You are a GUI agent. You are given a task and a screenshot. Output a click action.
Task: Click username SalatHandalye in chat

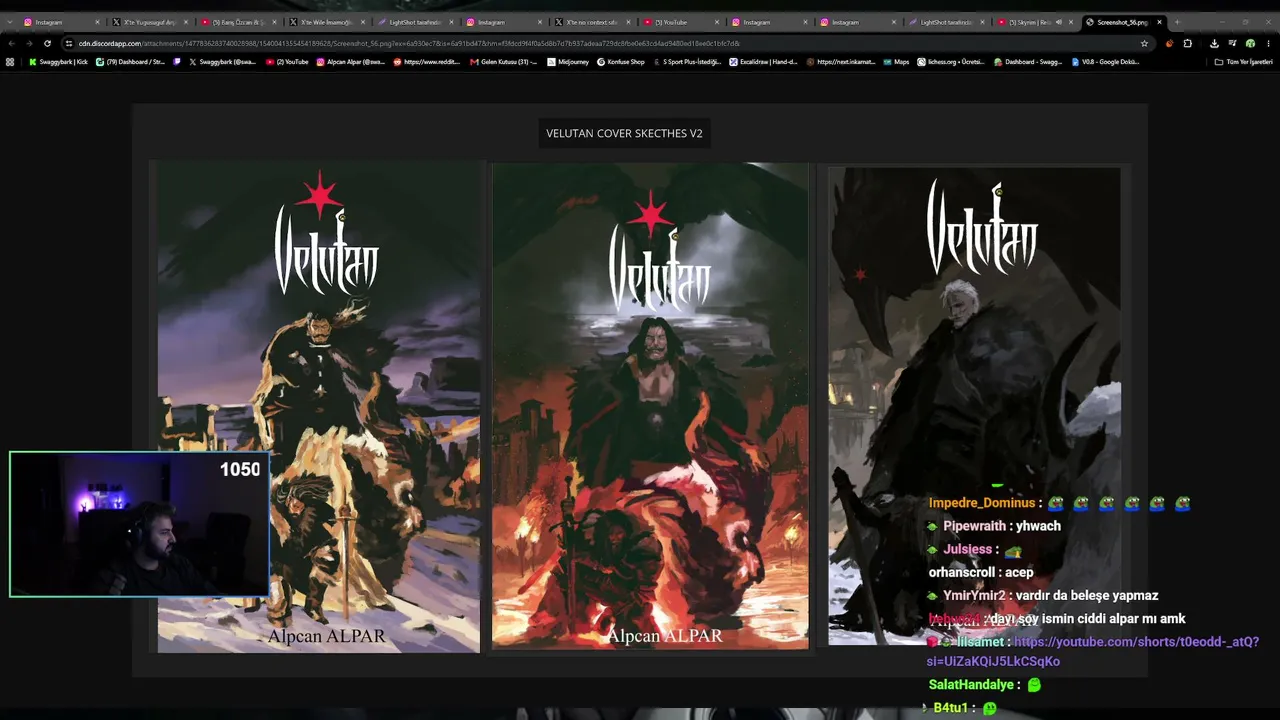point(973,685)
